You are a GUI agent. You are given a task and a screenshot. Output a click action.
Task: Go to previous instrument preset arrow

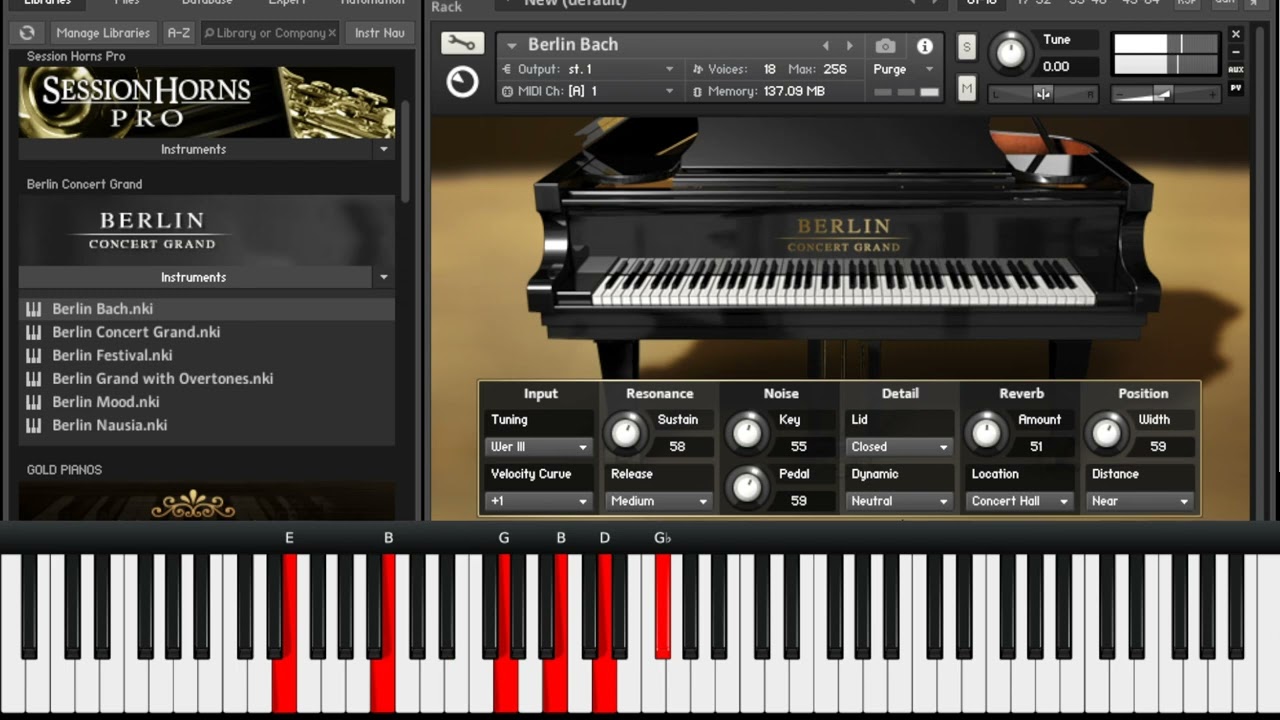pos(826,46)
